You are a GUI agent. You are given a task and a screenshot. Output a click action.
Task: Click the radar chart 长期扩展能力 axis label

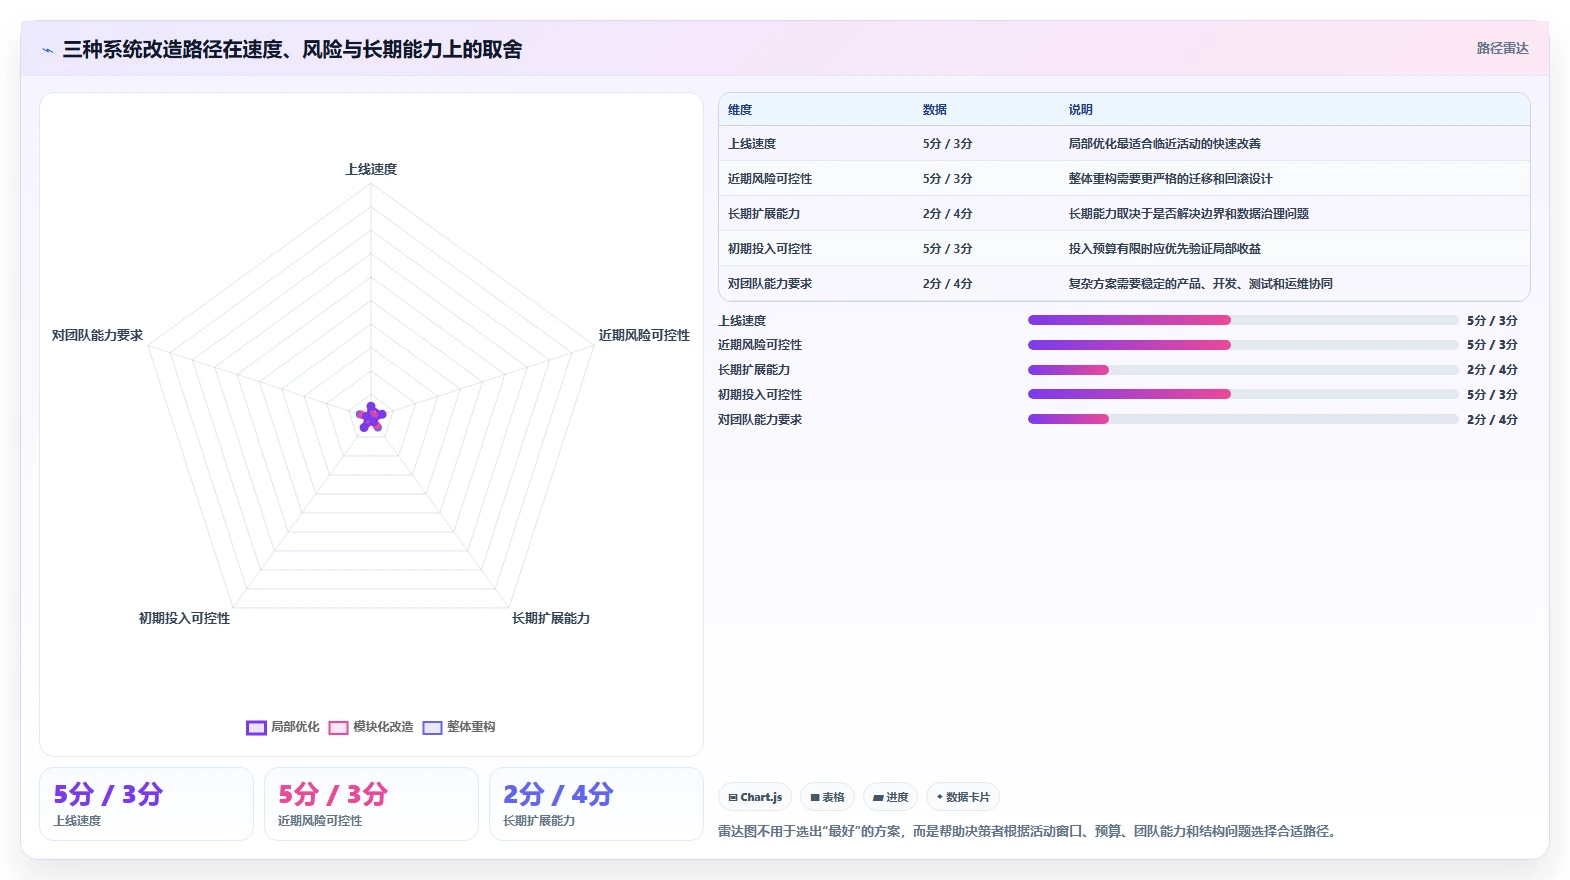tap(551, 618)
